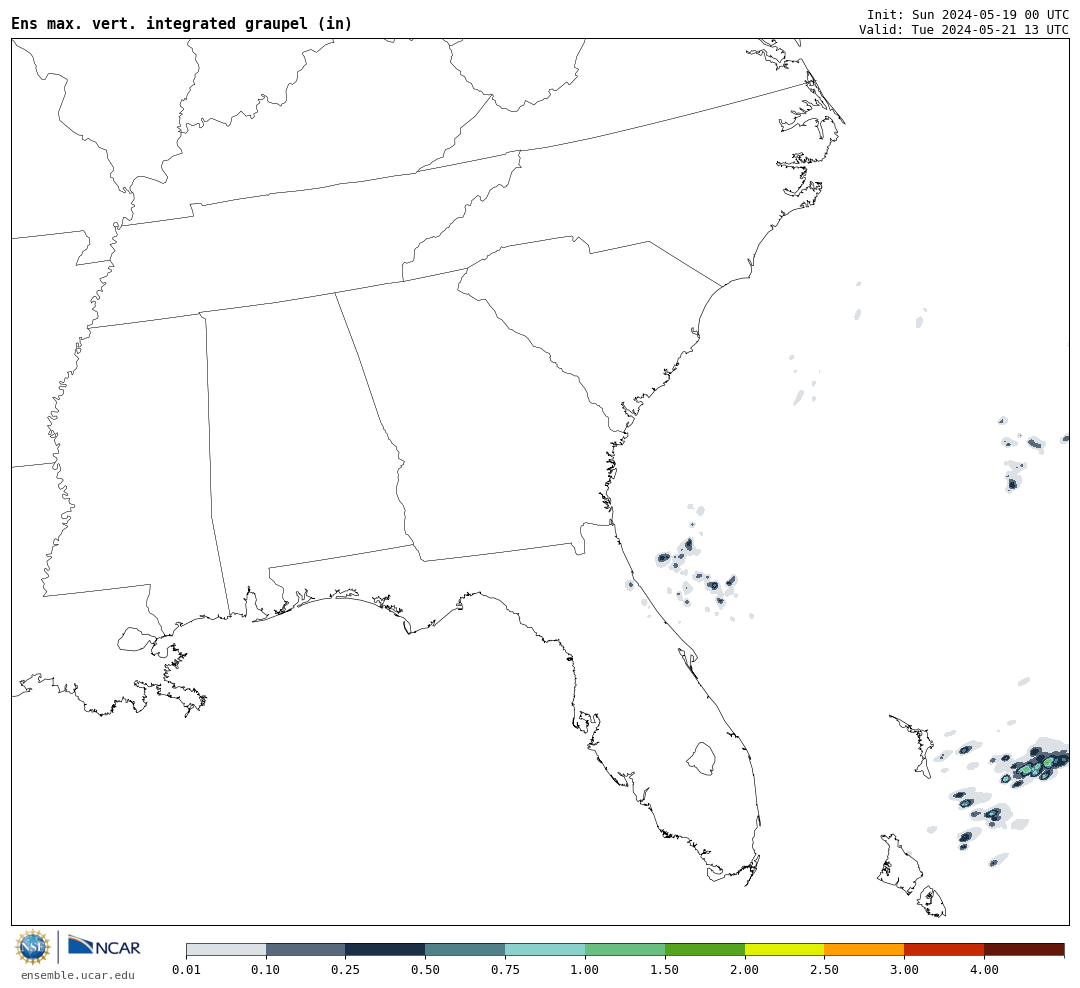Viewport: 1080px width, 988px height.
Task: Select the 0.25–0.50 dark navy swatch
Action: point(385,949)
